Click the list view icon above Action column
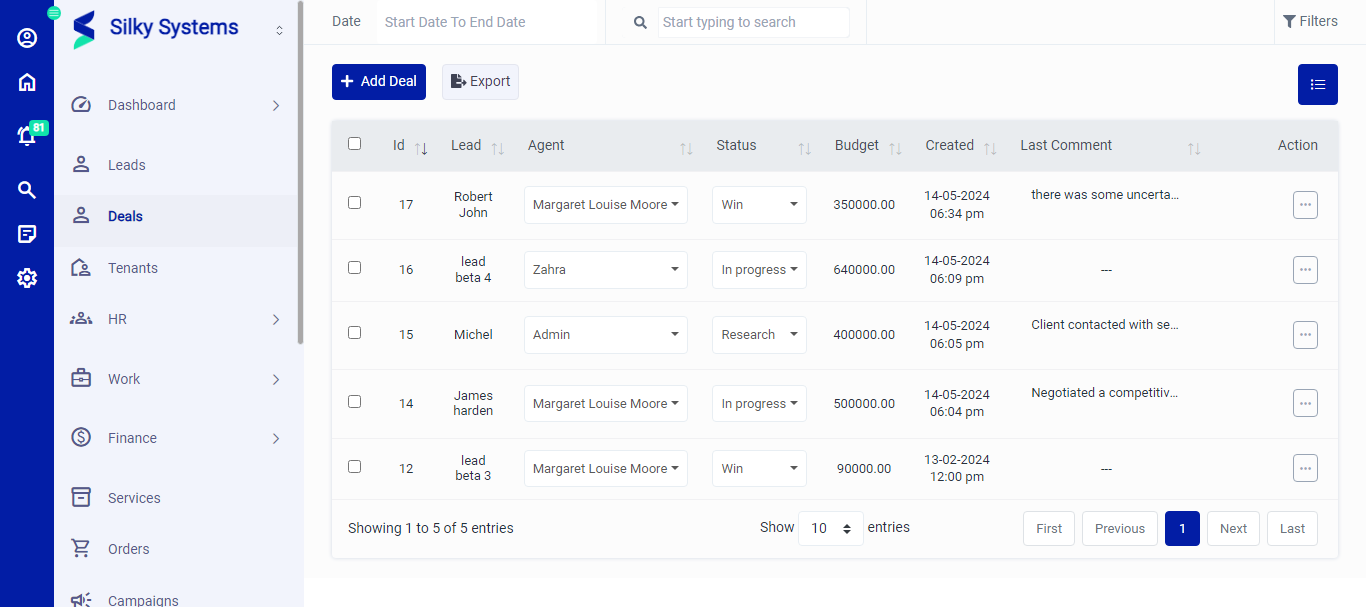Image resolution: width=1366 pixels, height=607 pixels. click(1317, 85)
